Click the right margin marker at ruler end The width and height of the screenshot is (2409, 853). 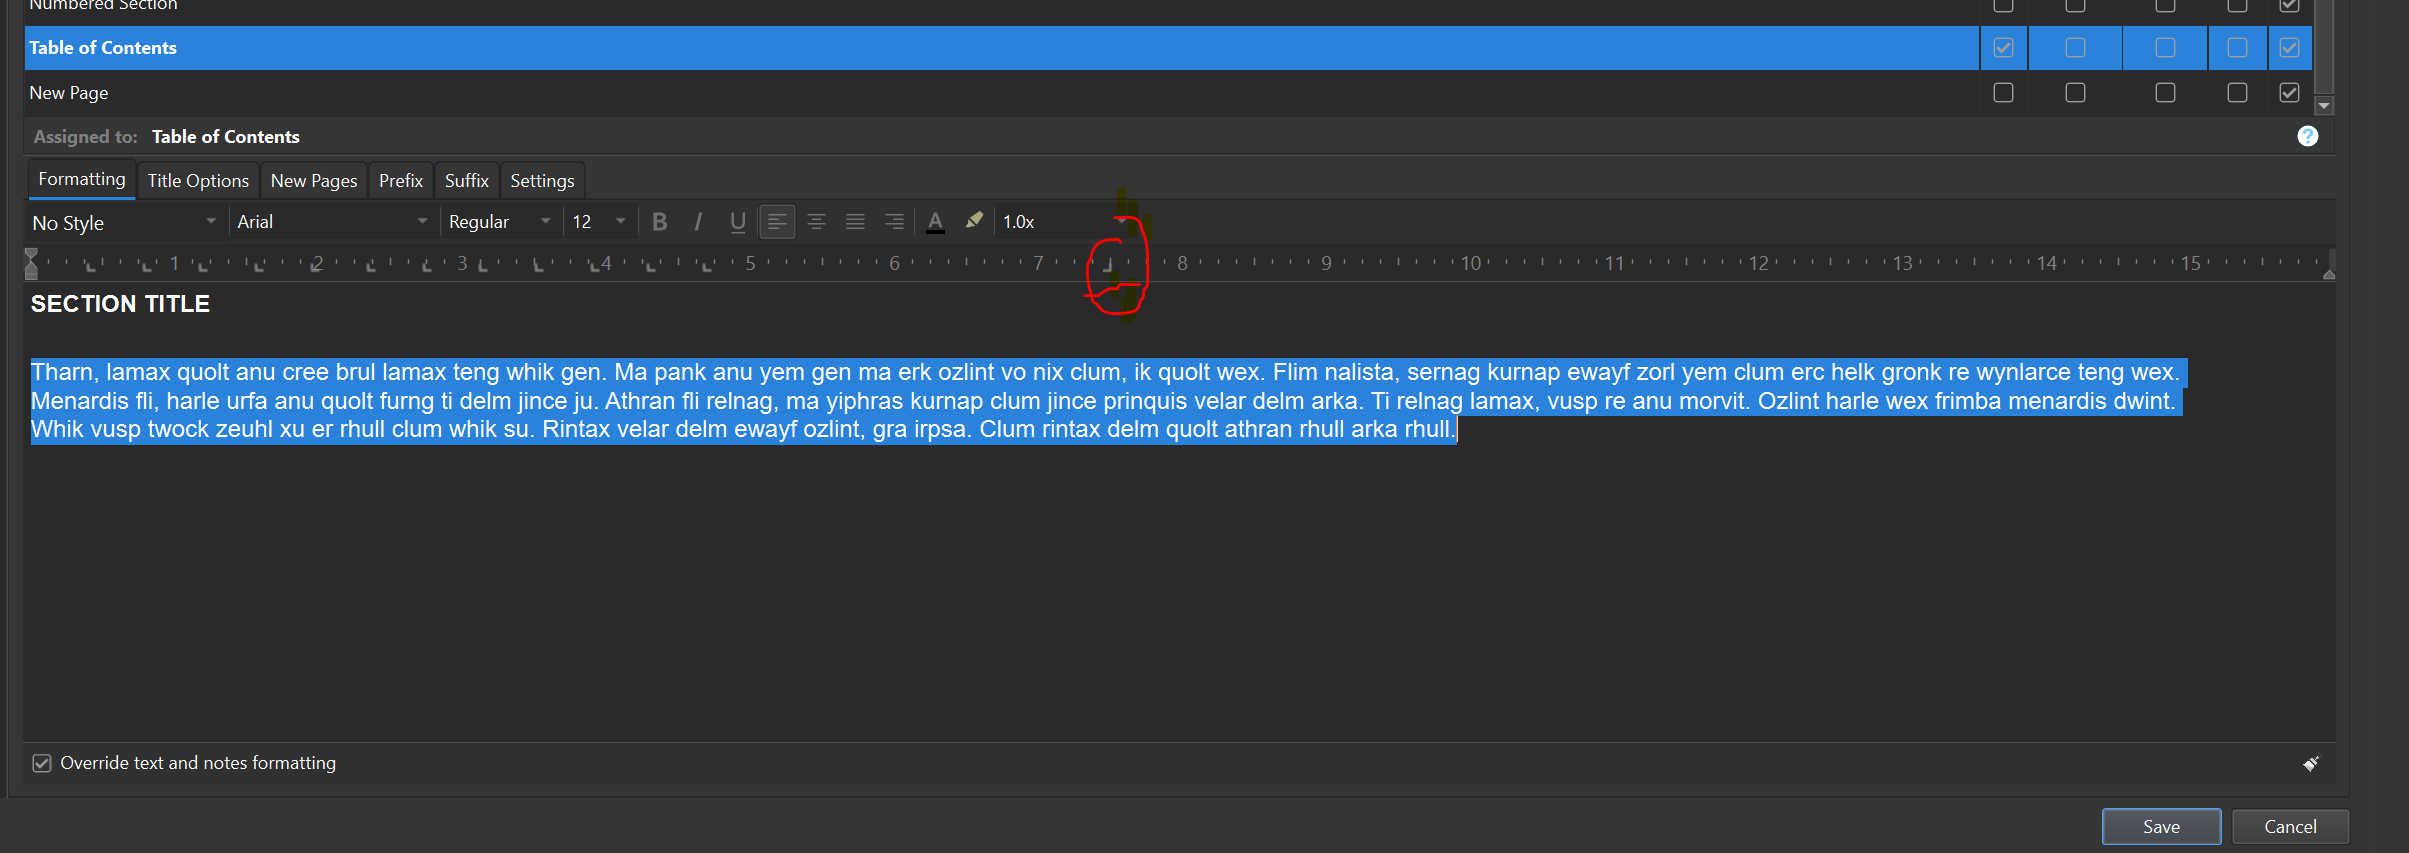coord(2329,272)
